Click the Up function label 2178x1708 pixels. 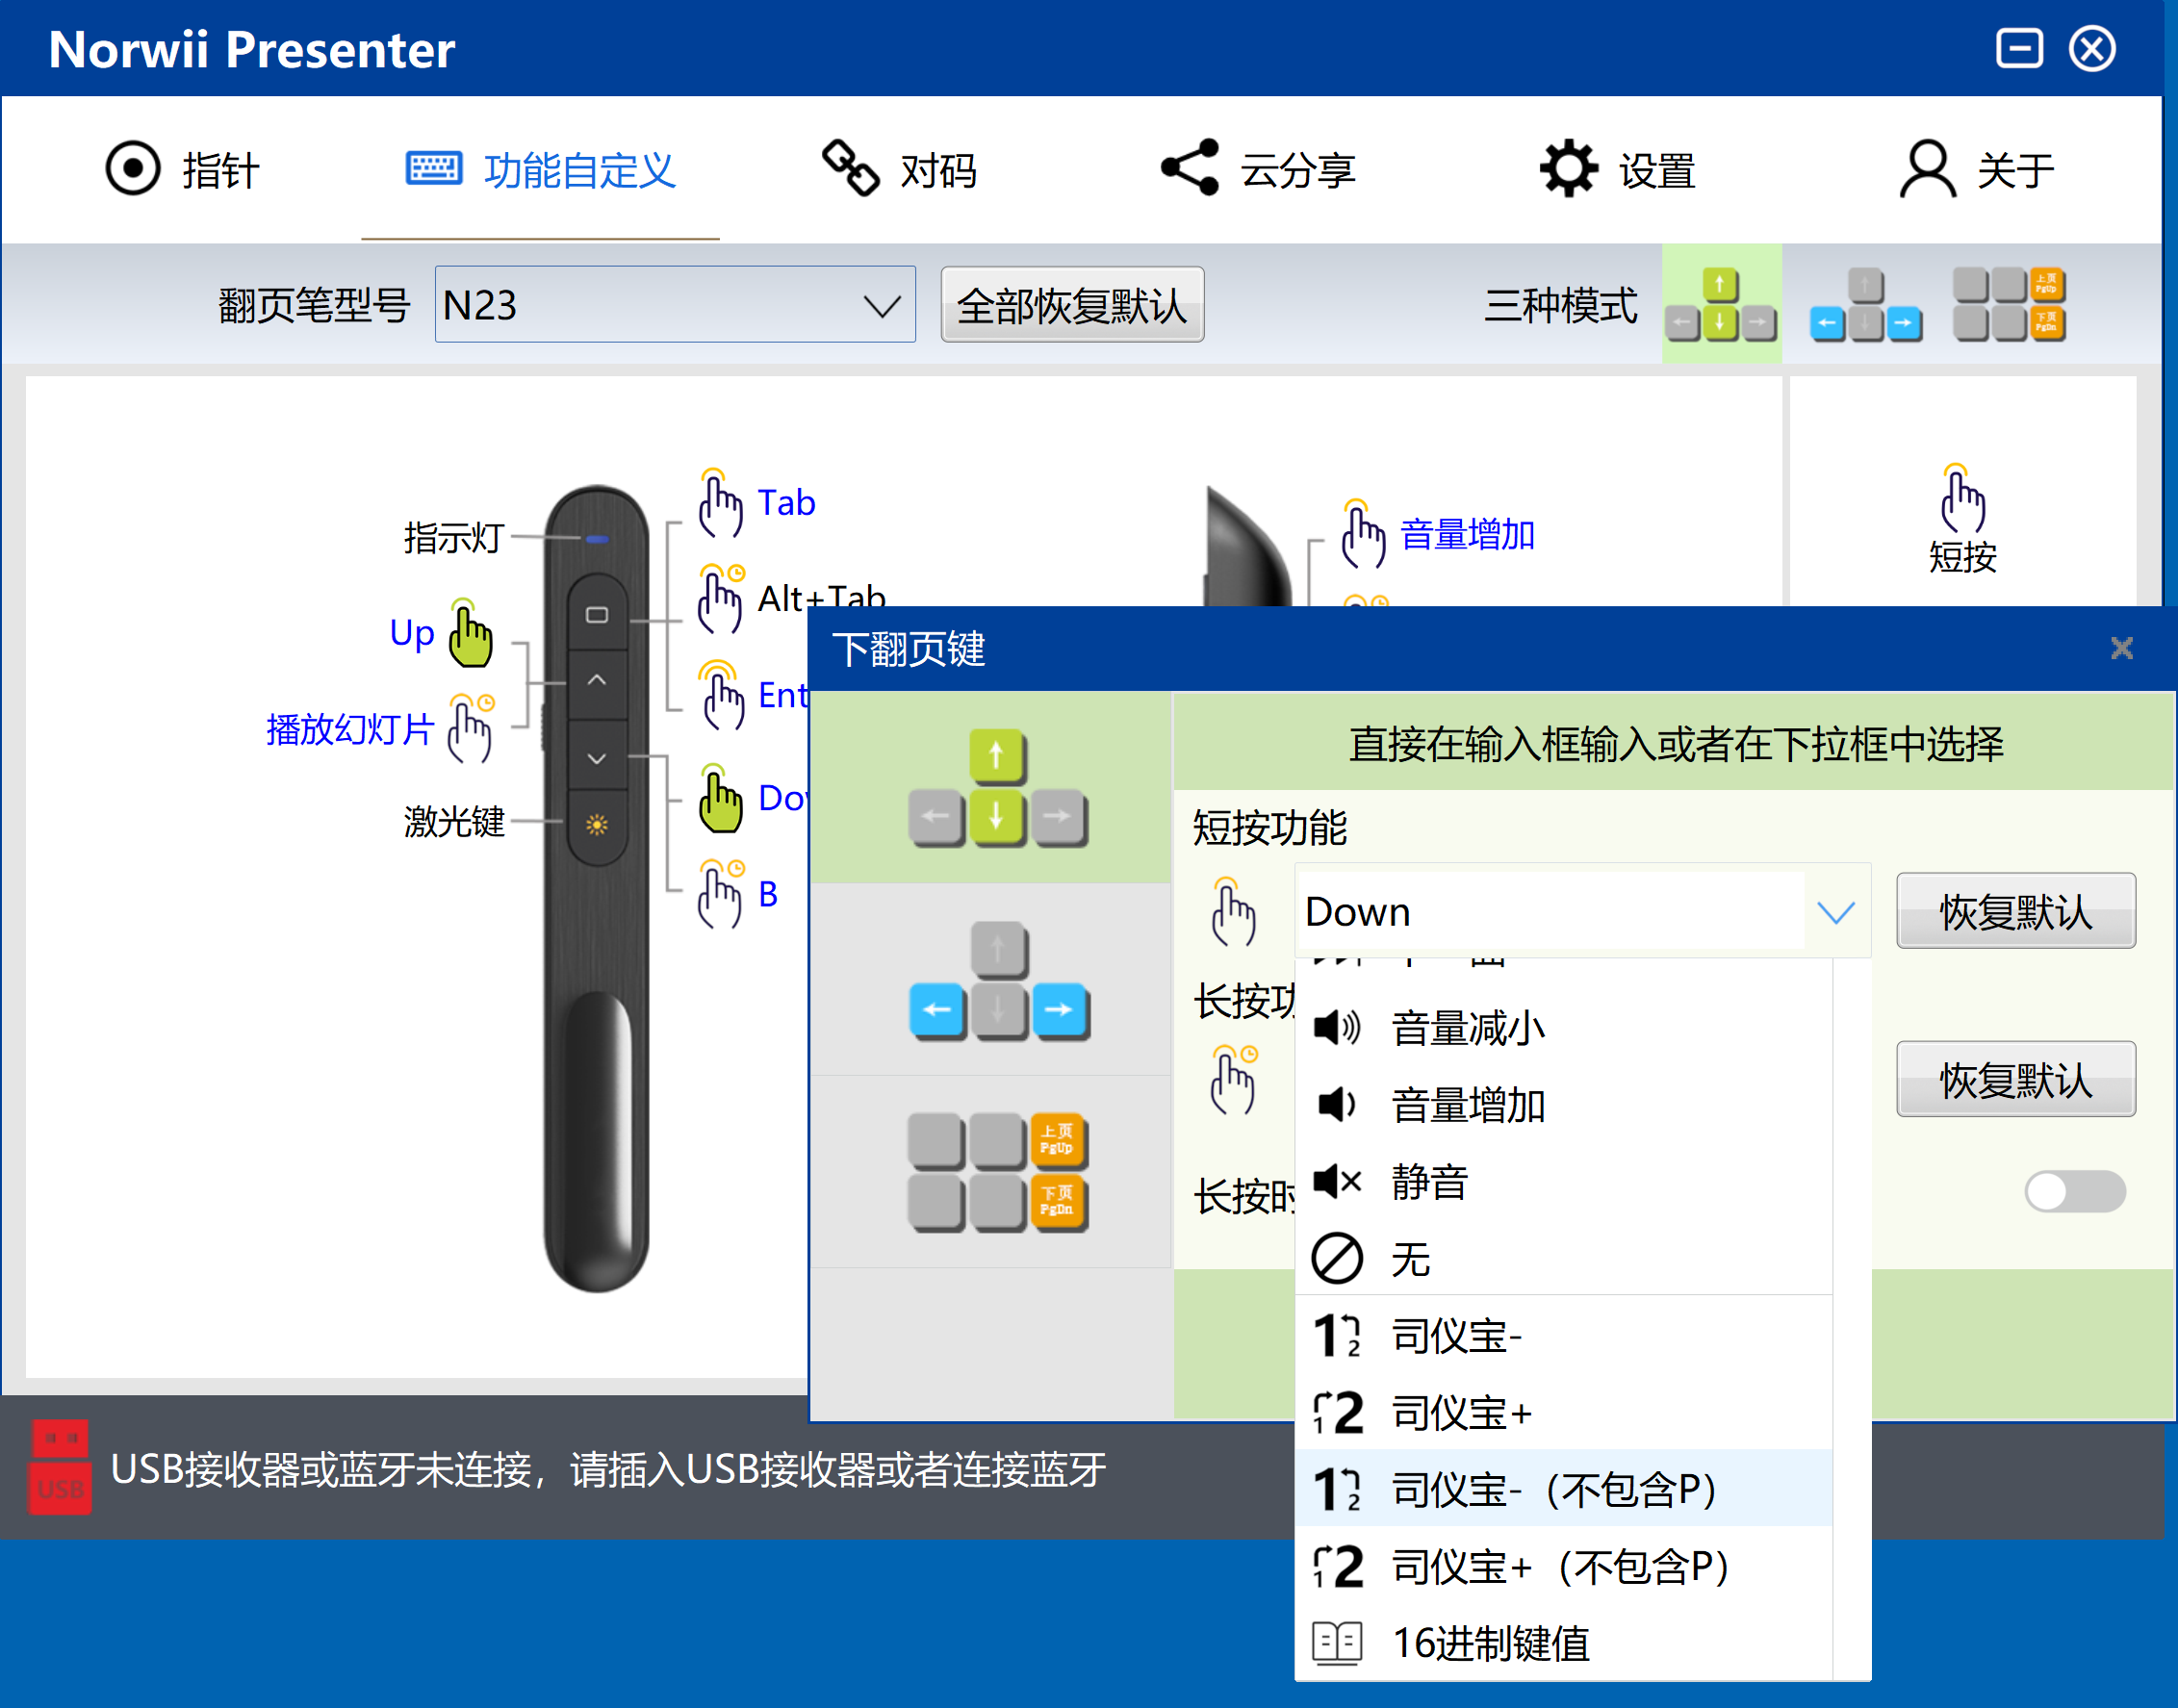411,633
